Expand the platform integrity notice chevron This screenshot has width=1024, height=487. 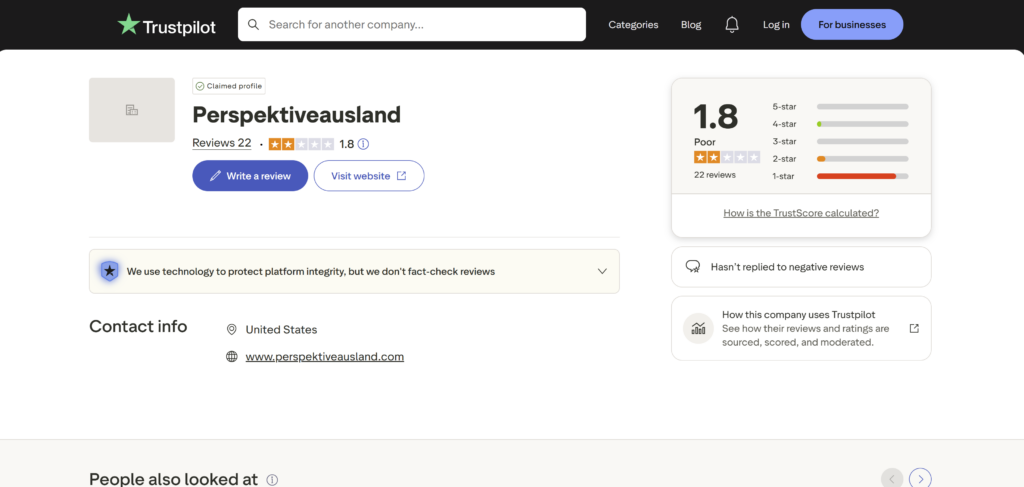pos(602,271)
